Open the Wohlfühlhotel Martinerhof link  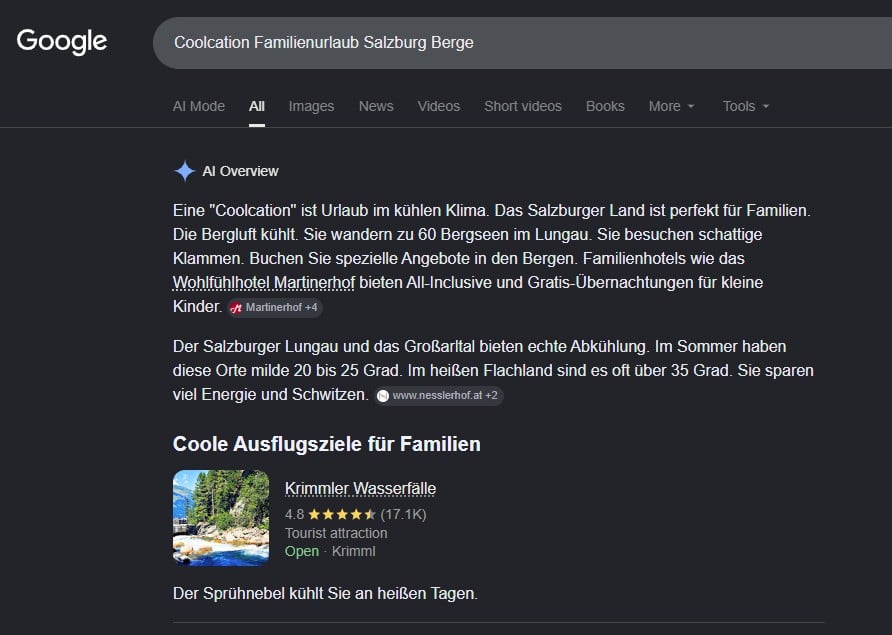[264, 283]
